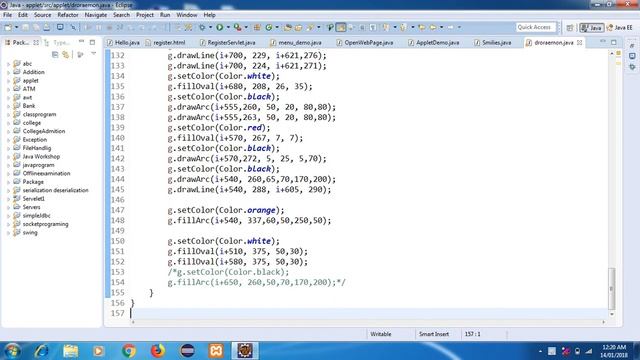The image size is (640, 360).
Task: Click the Back navigation arrow icon
Action: [x=432, y=27]
